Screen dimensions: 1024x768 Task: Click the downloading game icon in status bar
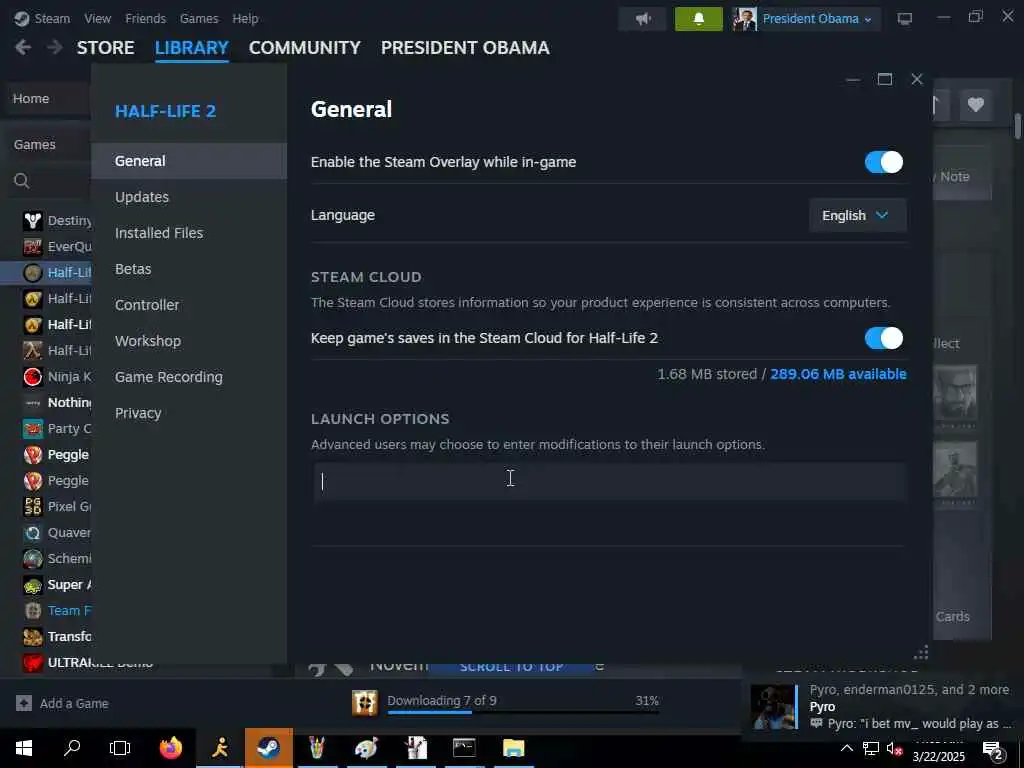[x=364, y=703]
